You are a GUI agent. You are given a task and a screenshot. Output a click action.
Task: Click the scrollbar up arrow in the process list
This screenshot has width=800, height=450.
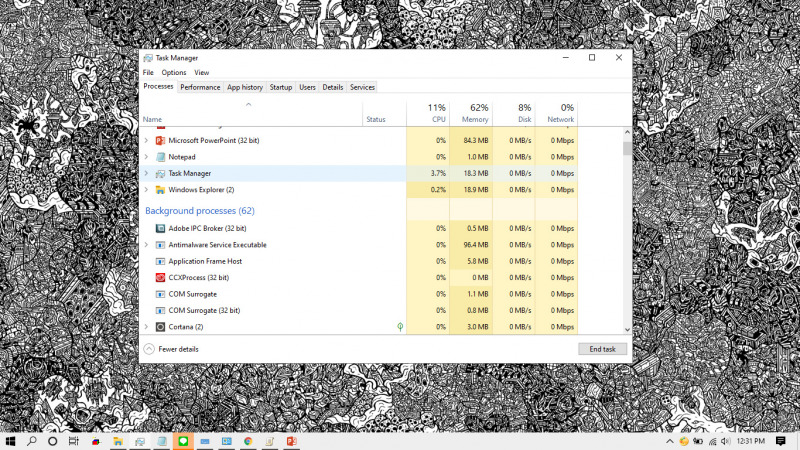pos(627,132)
